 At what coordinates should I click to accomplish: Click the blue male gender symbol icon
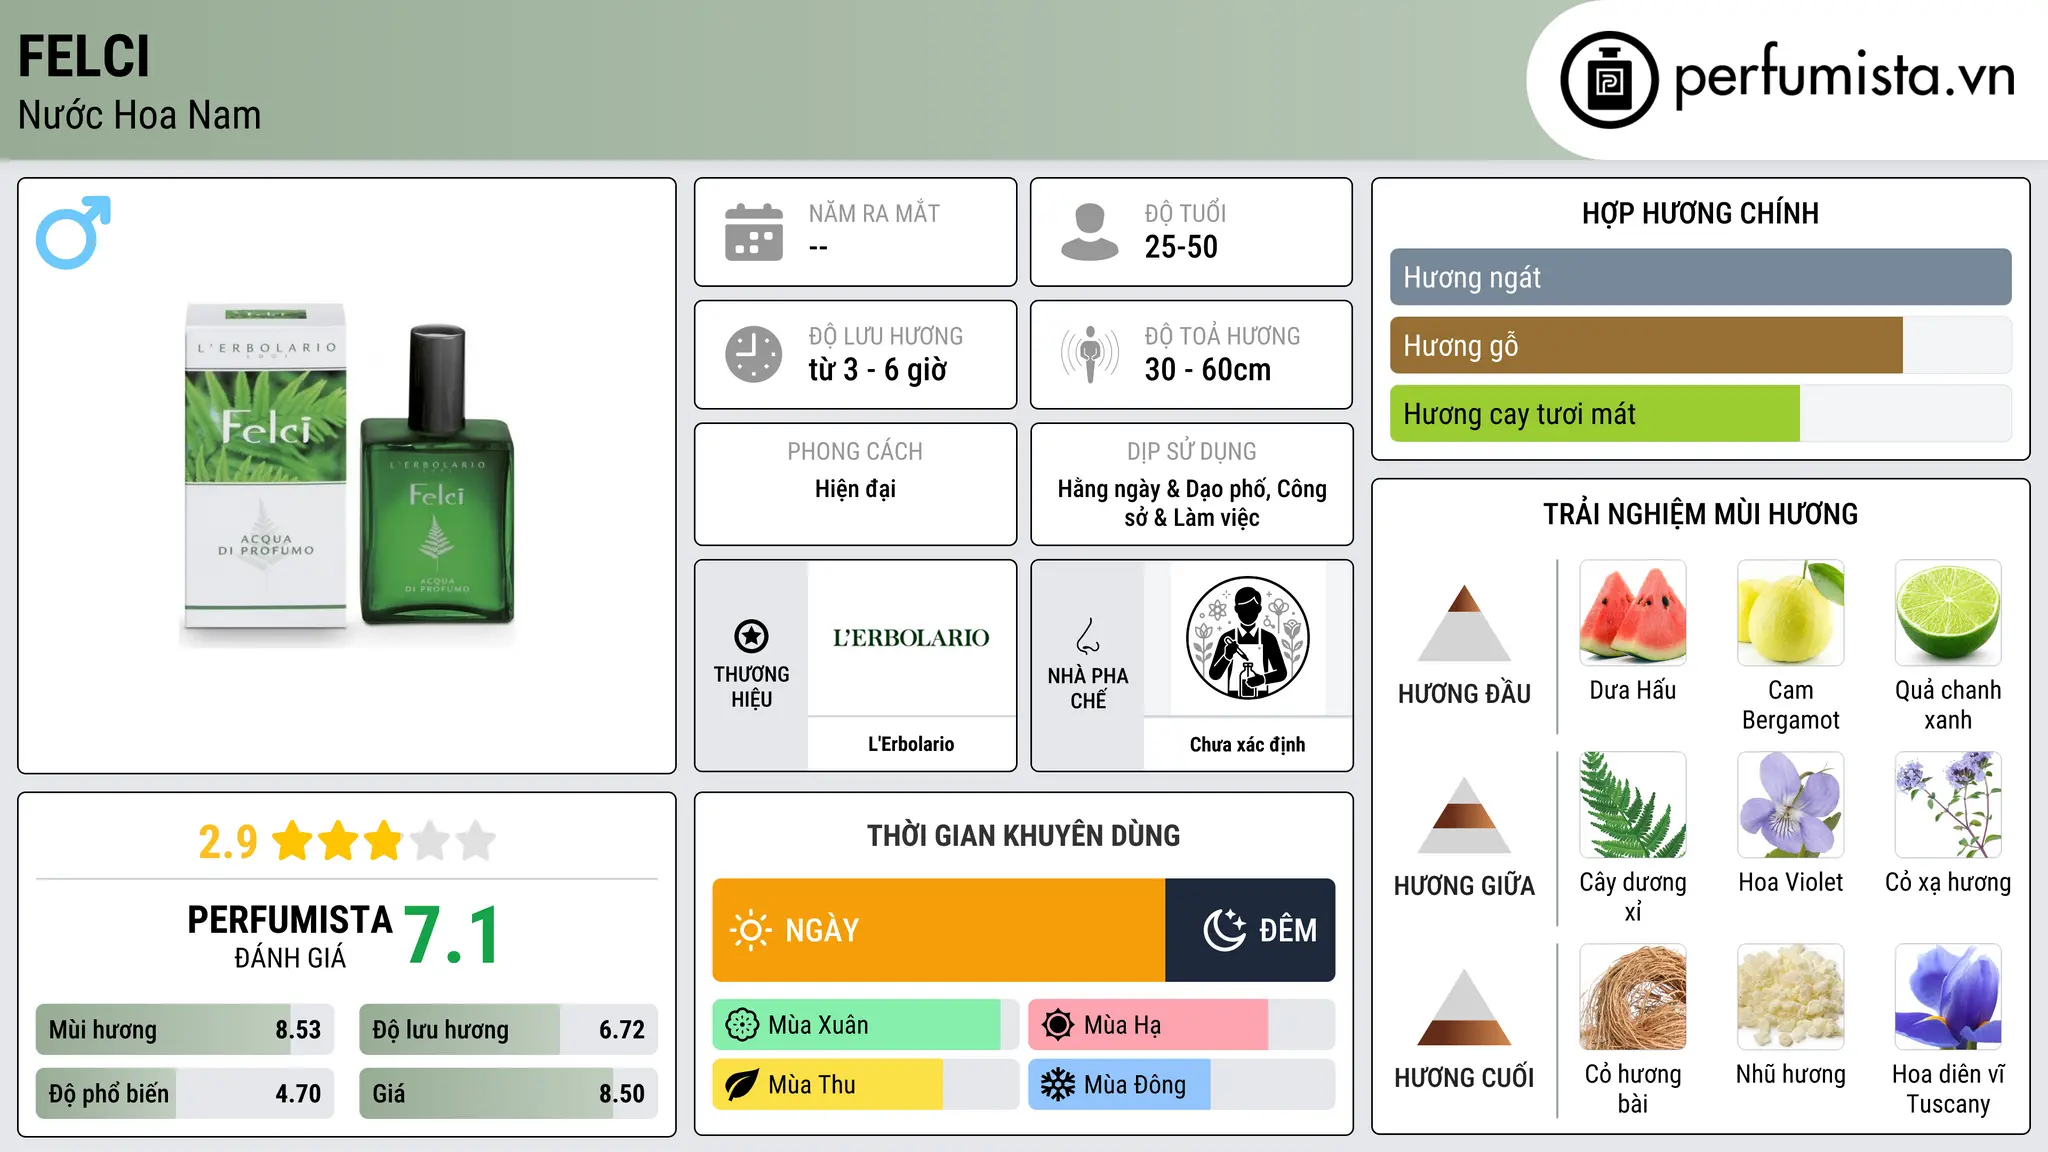pos(73,232)
